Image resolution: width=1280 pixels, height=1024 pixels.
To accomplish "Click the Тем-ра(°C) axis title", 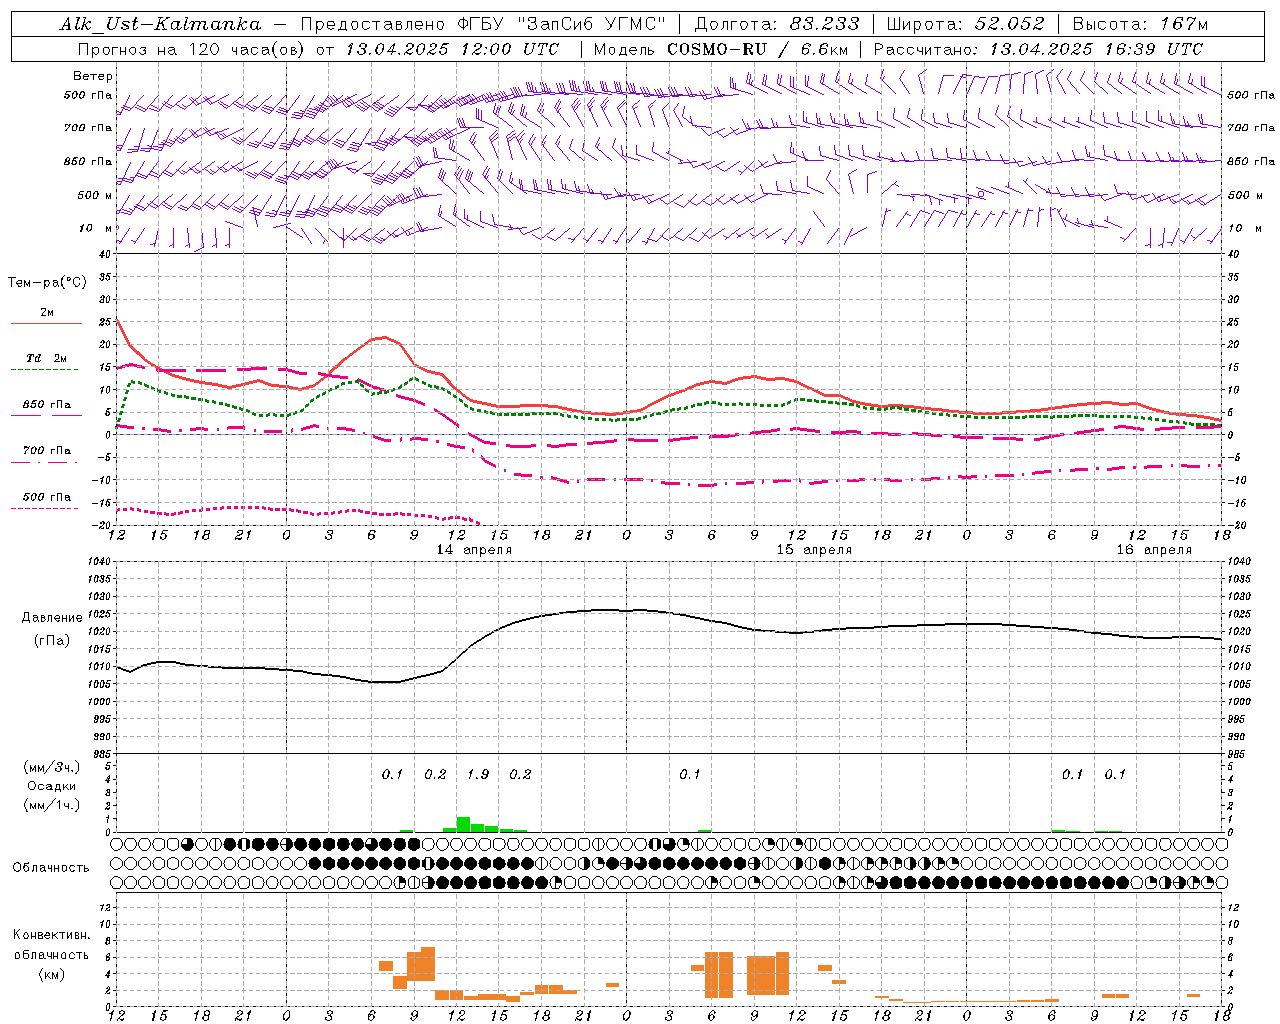I will 47,283.
